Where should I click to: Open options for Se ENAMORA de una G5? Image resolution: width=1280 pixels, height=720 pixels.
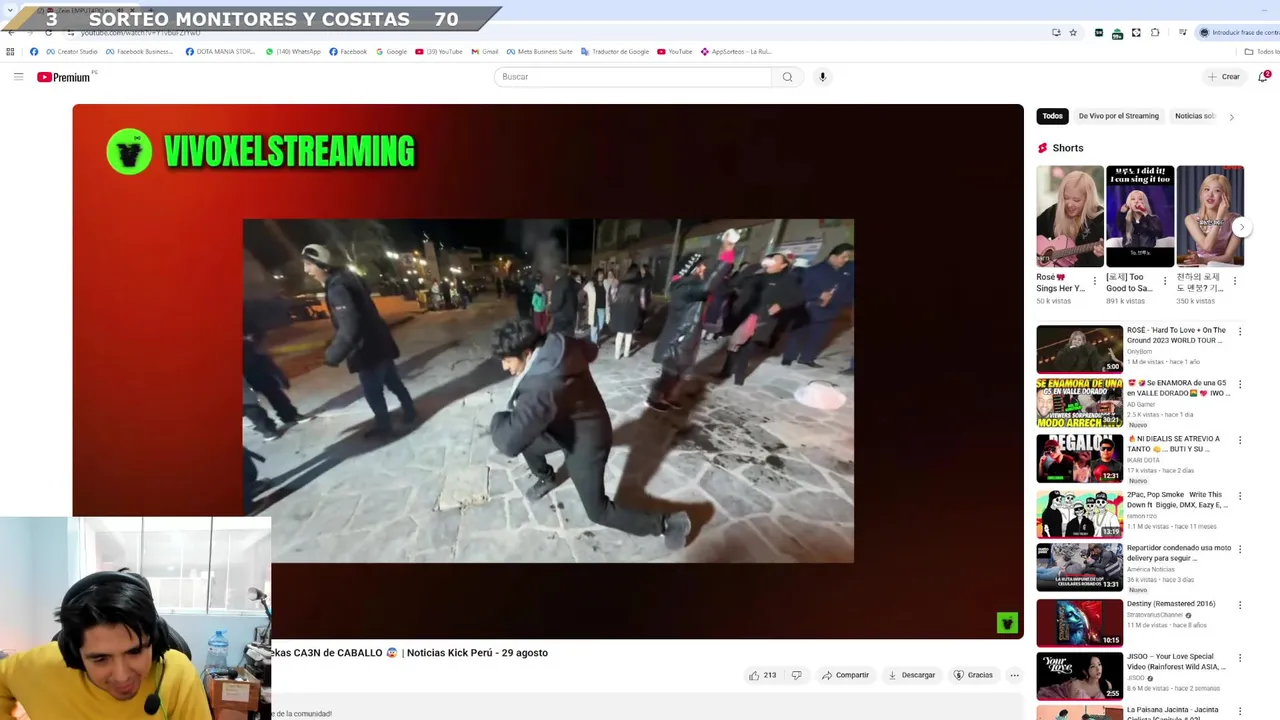[1240, 384]
